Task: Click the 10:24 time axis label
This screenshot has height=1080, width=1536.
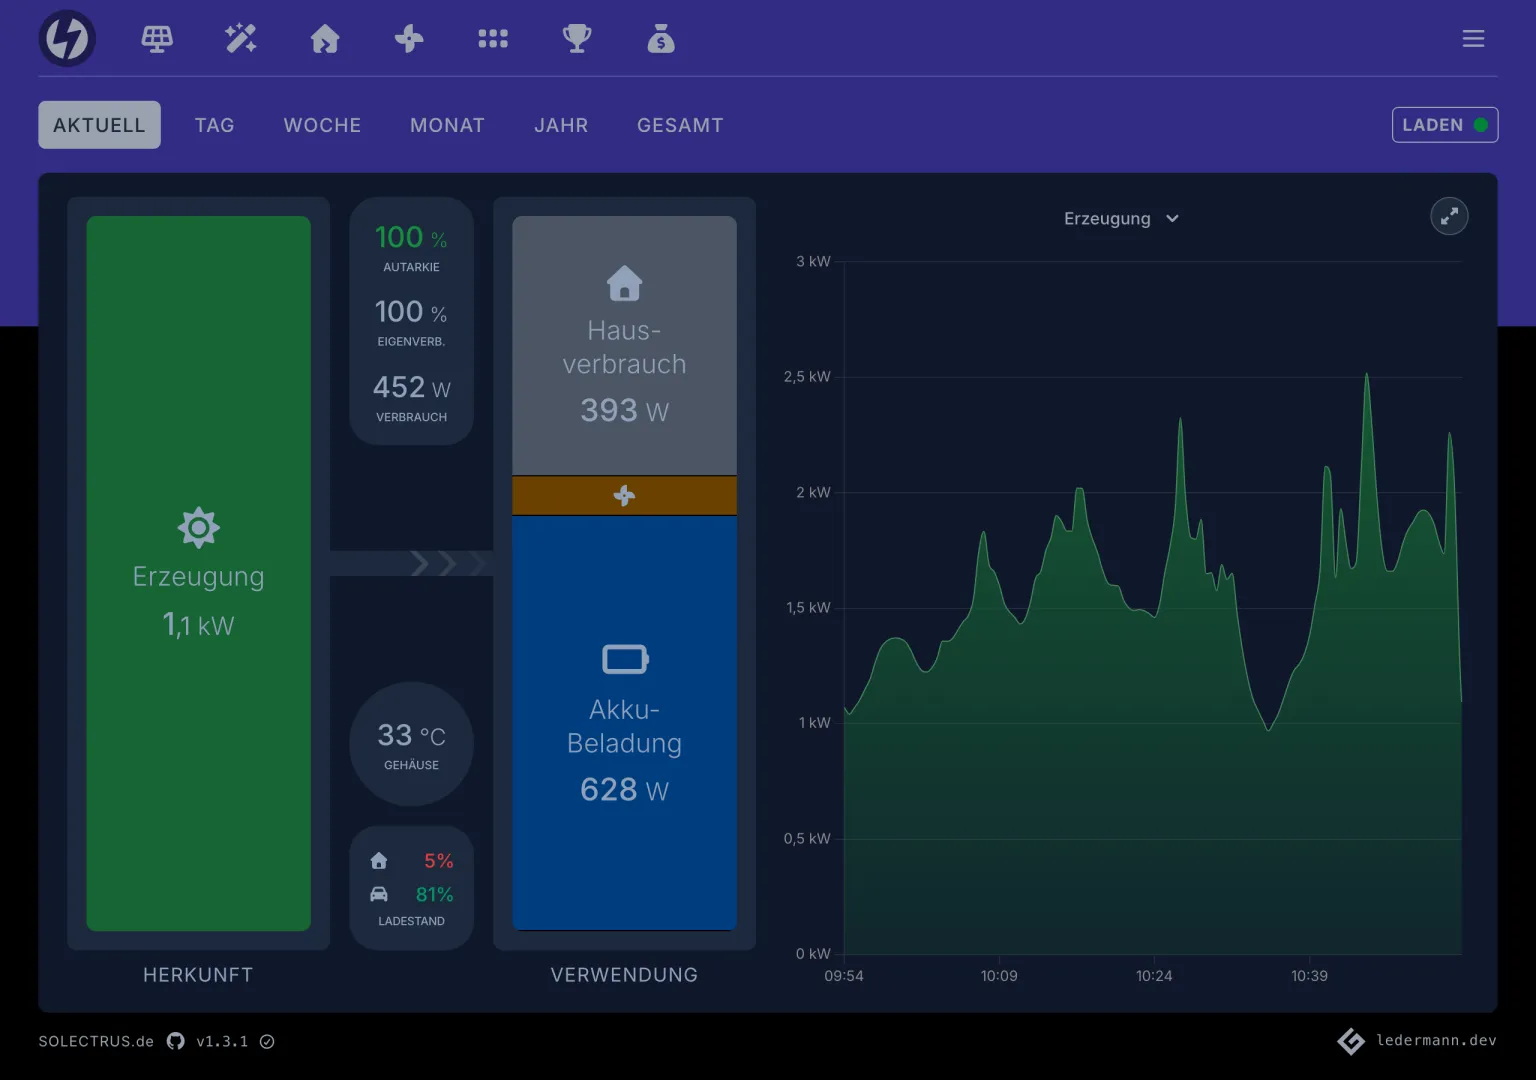Action: click(x=1154, y=976)
